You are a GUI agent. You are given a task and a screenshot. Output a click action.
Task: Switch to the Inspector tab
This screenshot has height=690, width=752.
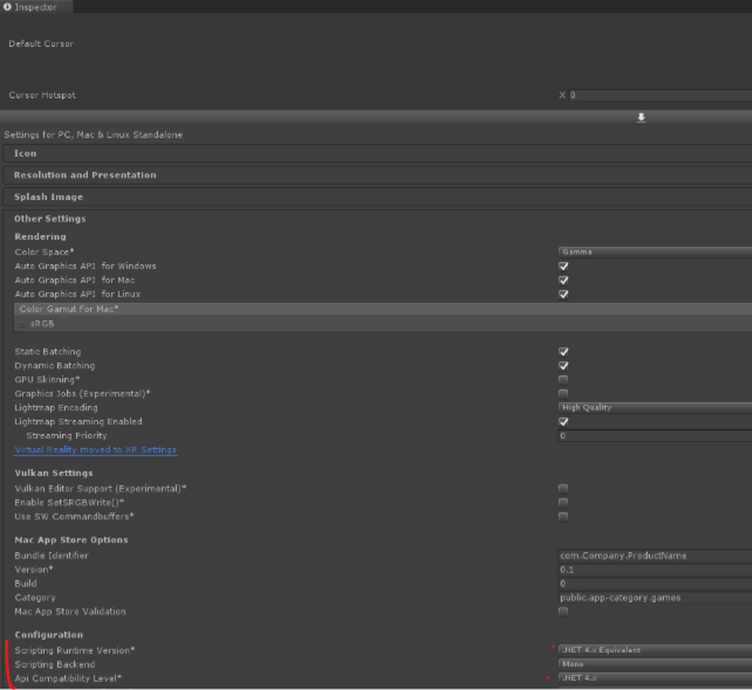[34, 7]
